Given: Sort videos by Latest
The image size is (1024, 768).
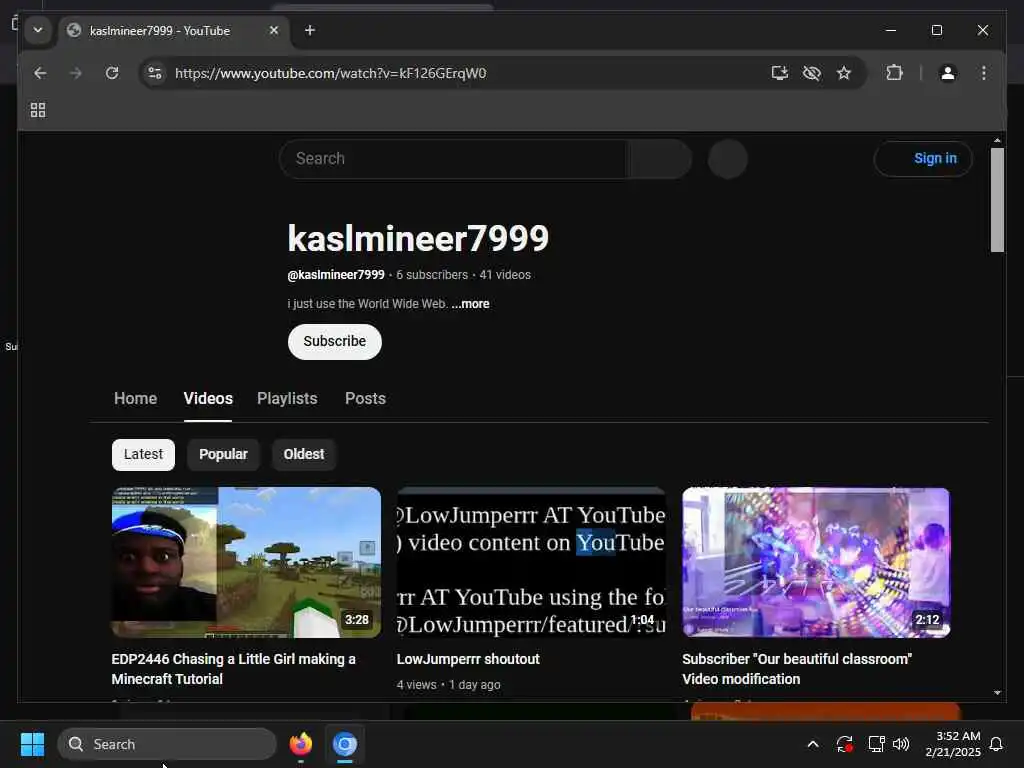Looking at the screenshot, I should tap(143, 455).
